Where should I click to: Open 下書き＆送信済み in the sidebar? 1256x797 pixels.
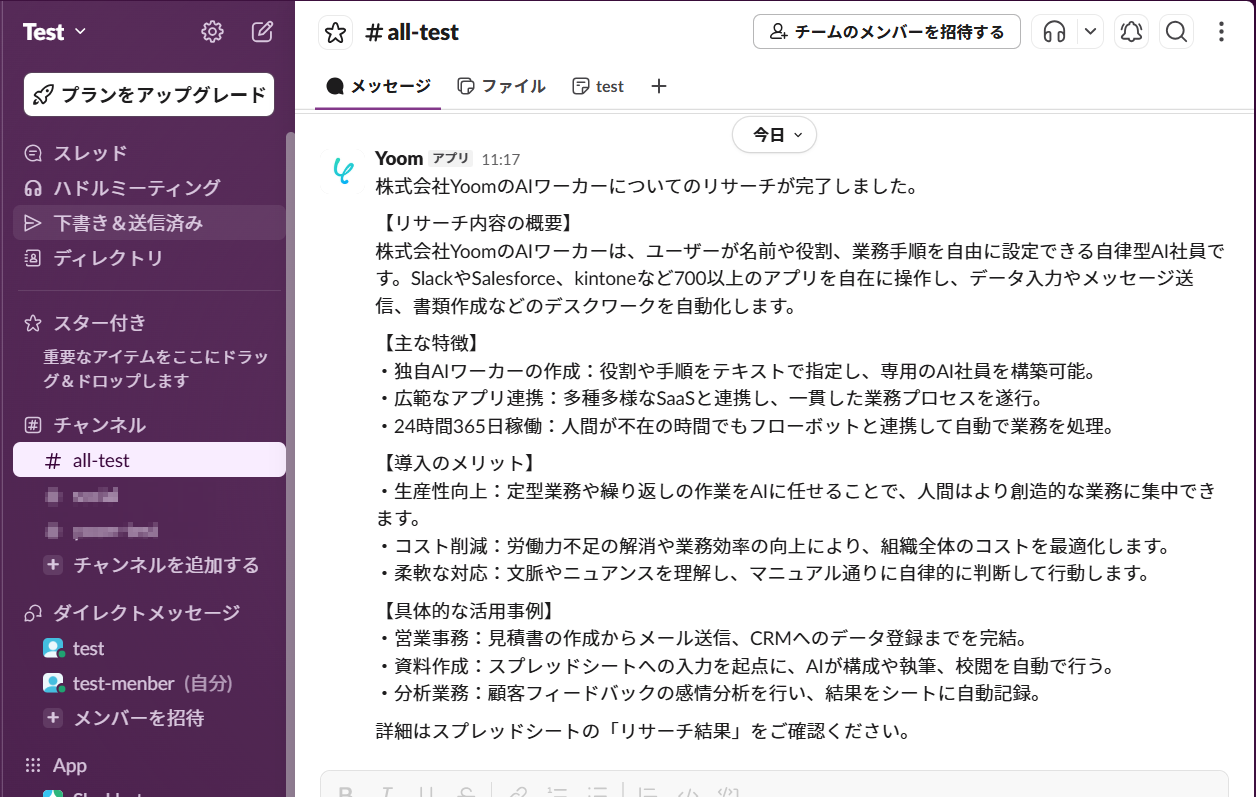pyautogui.click(x=149, y=223)
